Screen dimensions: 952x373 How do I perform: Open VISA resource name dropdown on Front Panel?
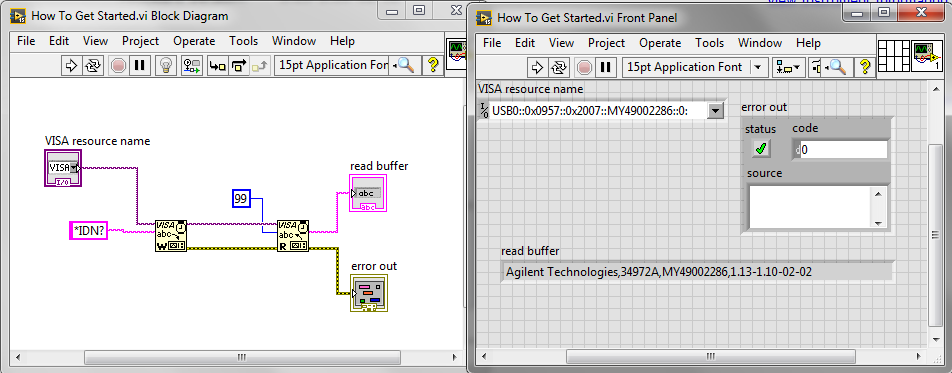click(716, 111)
